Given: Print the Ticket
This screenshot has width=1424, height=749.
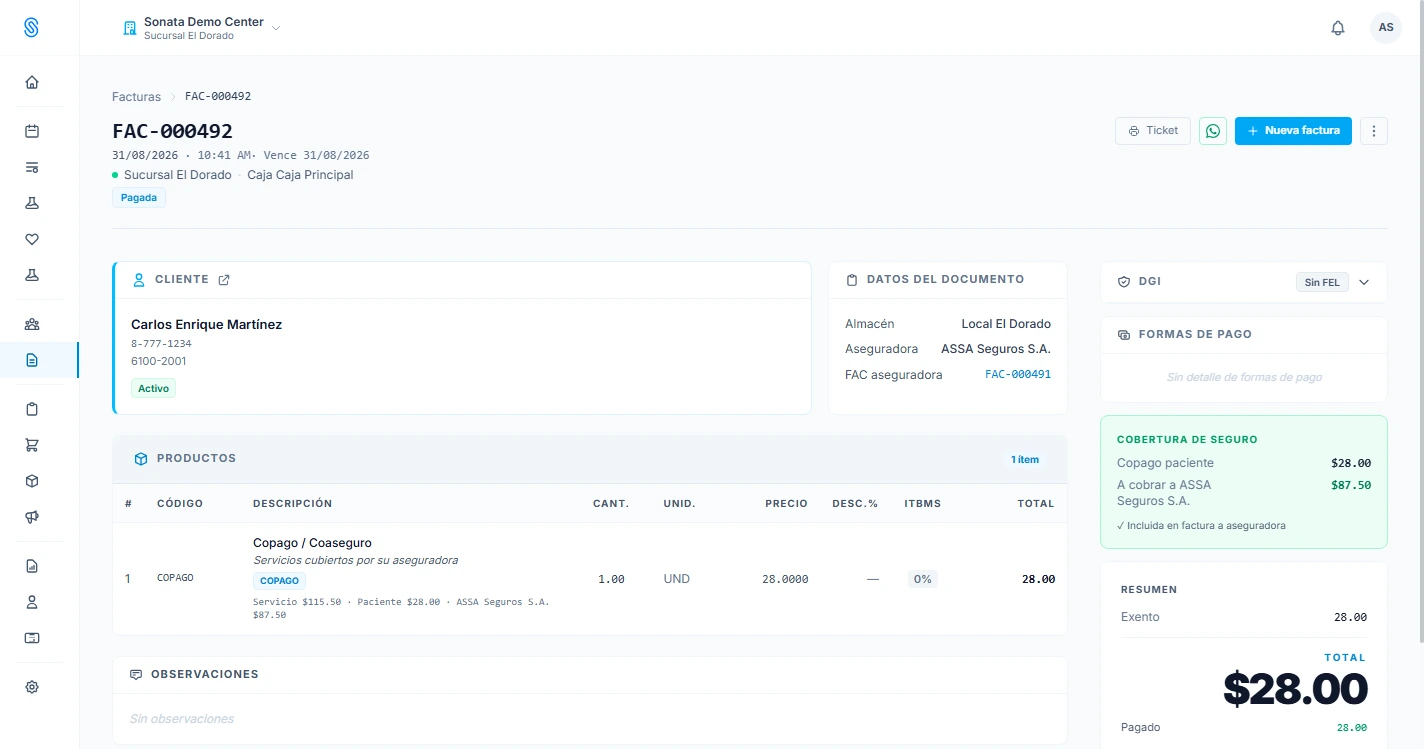Looking at the screenshot, I should pyautogui.click(x=1153, y=131).
